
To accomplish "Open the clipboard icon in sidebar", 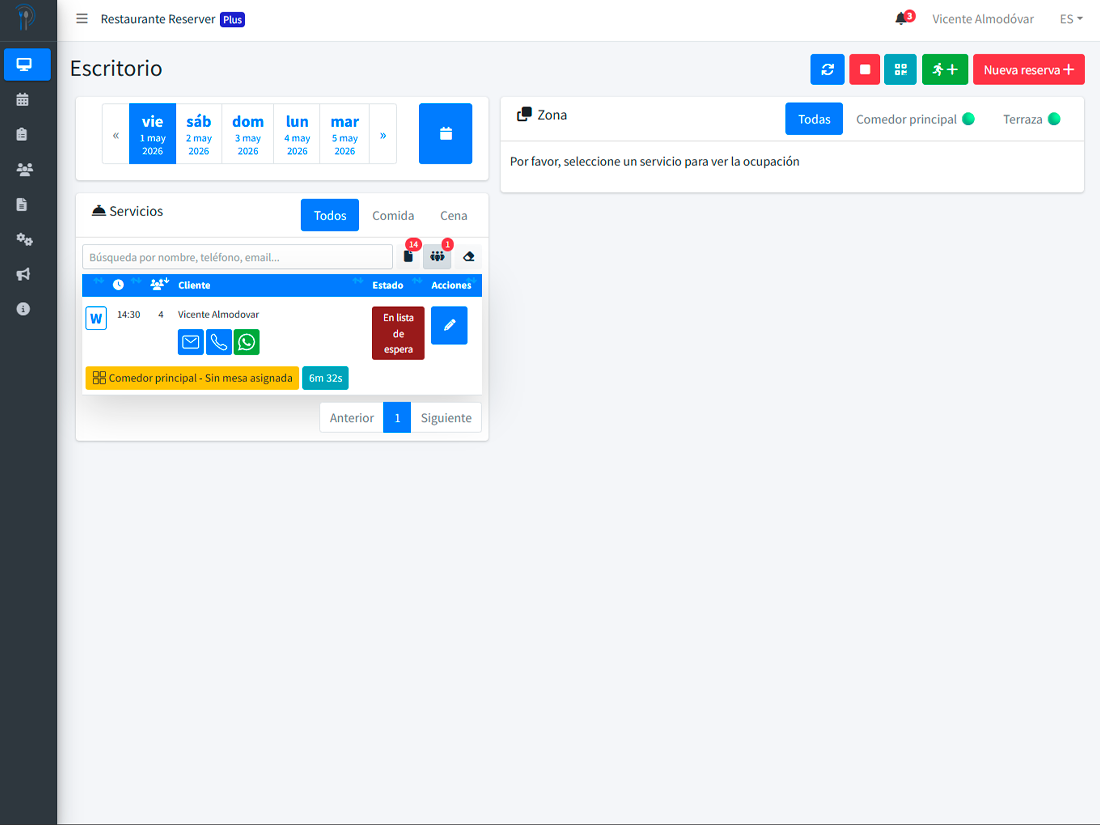I will [22, 134].
